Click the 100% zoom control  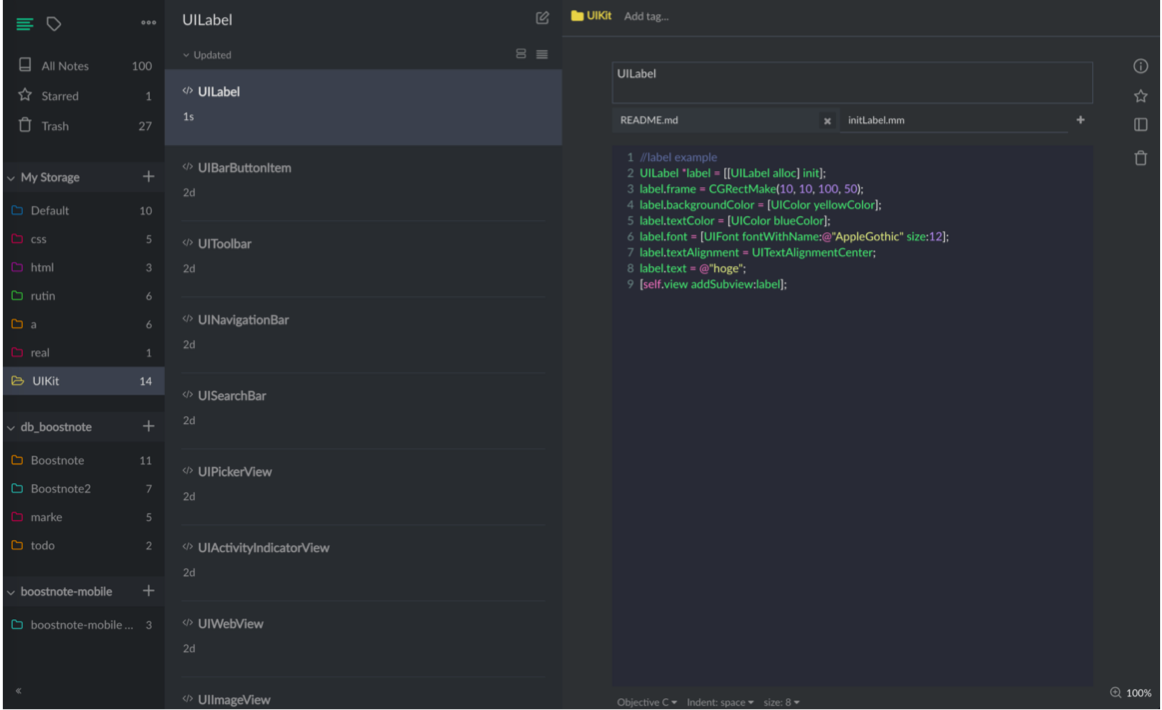pos(1131,693)
